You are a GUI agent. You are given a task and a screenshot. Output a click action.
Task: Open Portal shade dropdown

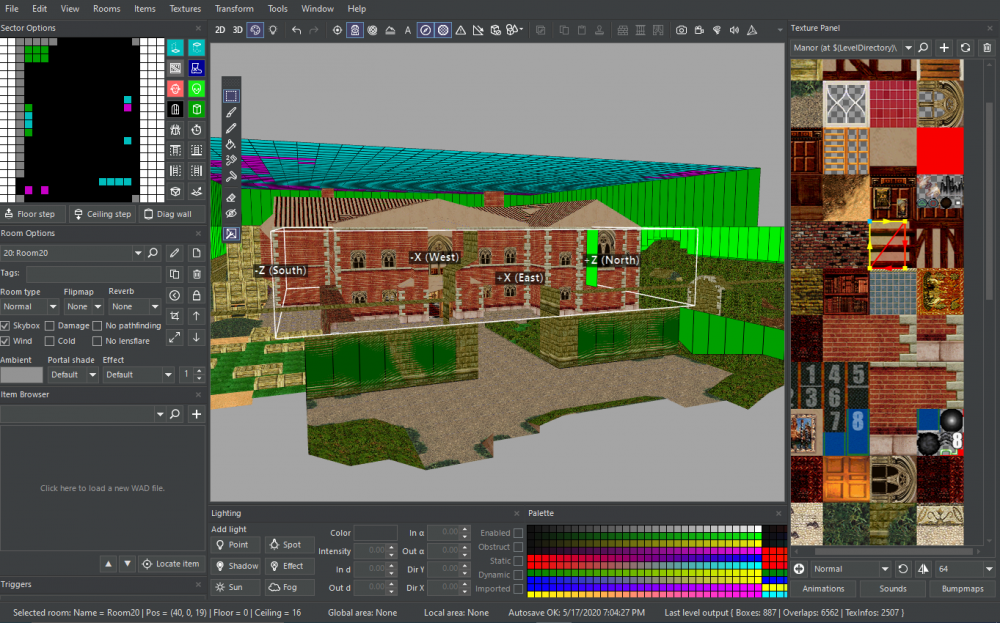pyautogui.click(x=73, y=374)
